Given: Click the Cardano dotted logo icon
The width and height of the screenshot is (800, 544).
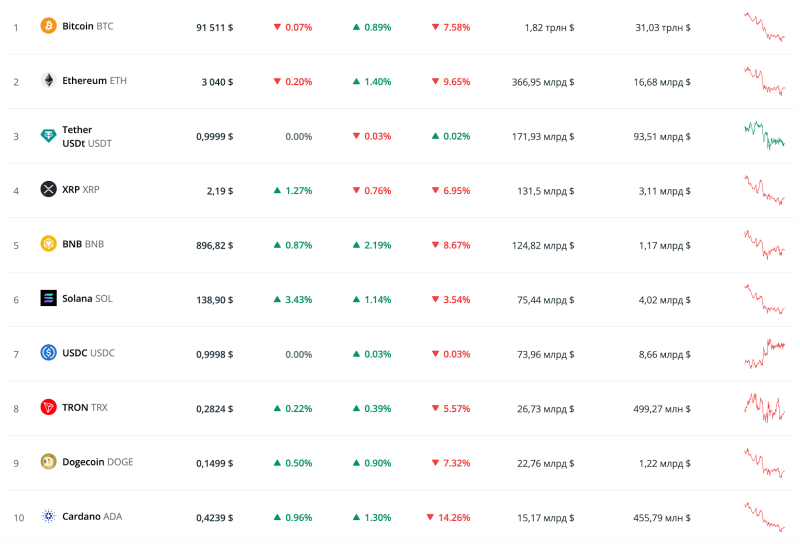Looking at the screenshot, I should [x=48, y=516].
